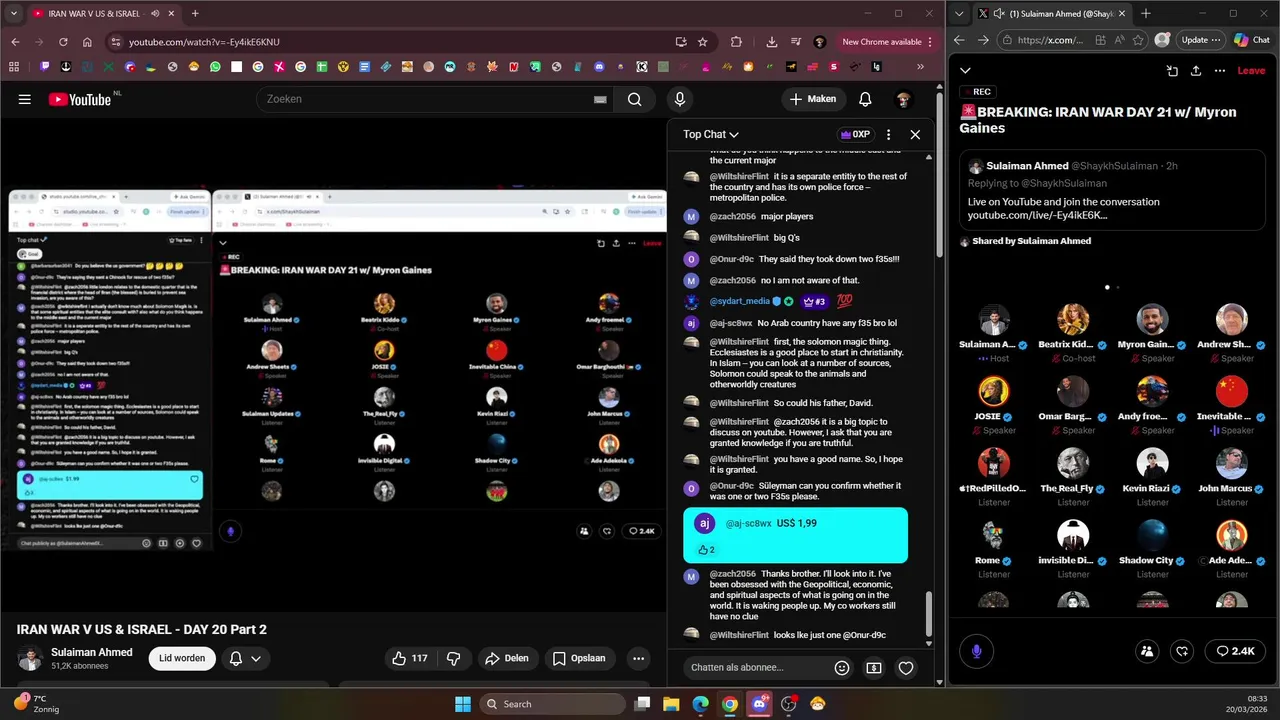This screenshot has height=720, width=1280.
Task: Open YouTube notifications bell
Action: (865, 99)
